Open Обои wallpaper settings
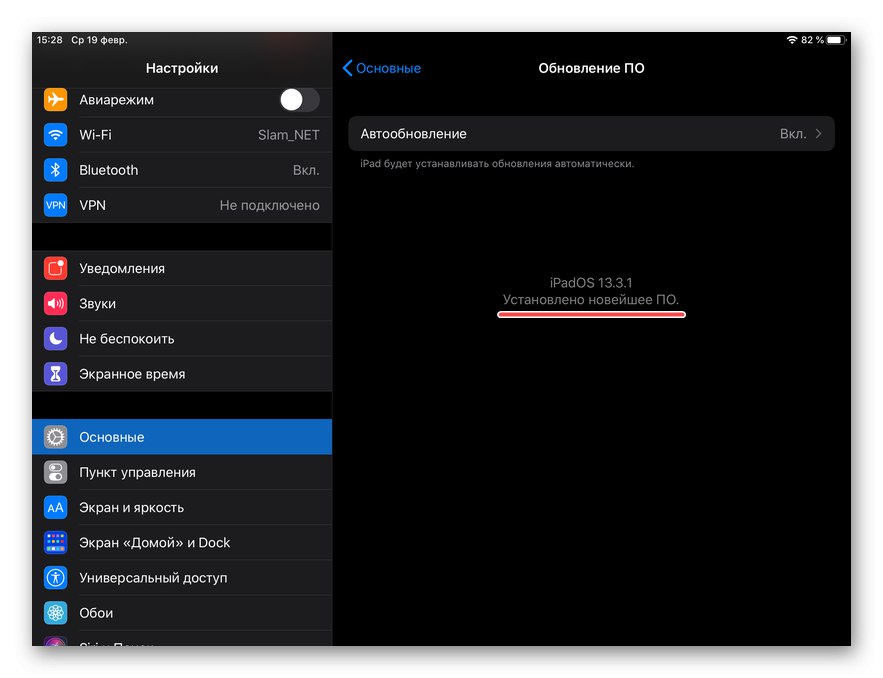The image size is (883, 678). coord(182,613)
